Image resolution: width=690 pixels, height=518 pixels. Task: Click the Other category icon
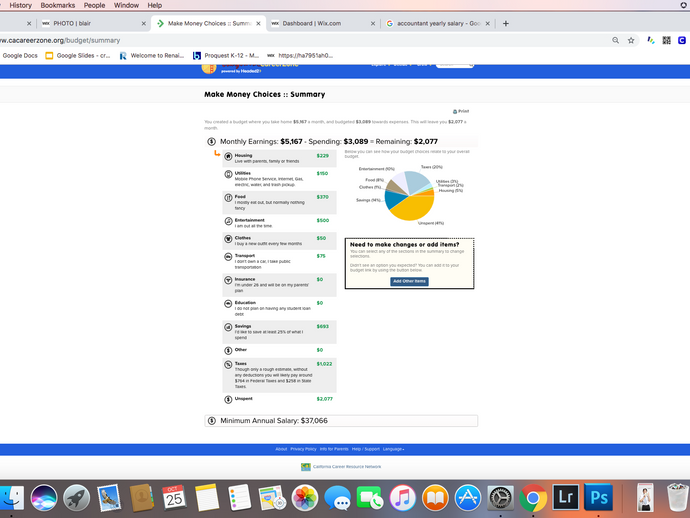point(228,351)
